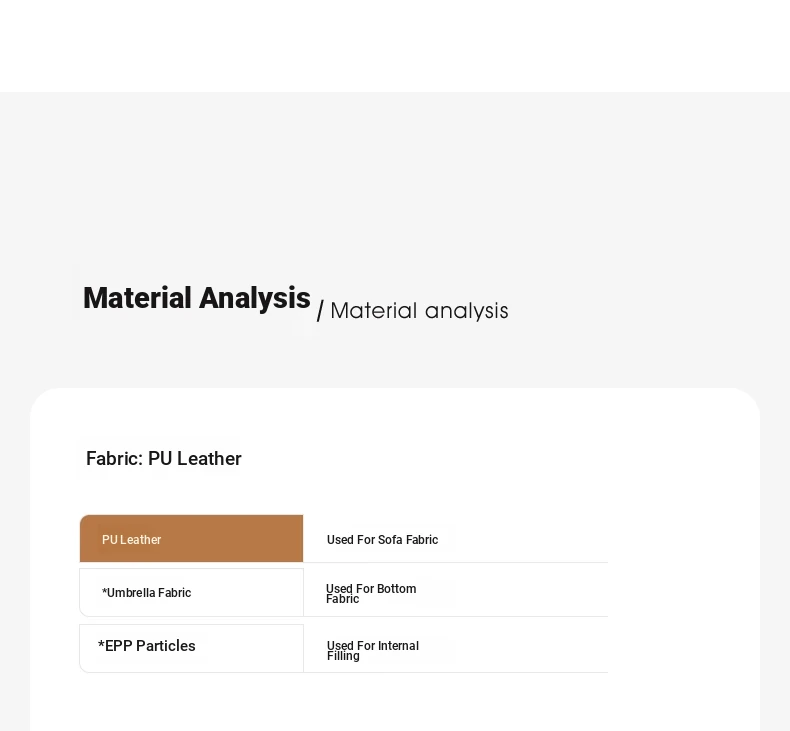Click the asterisk before "Umbrella Fabric"

tap(104, 591)
